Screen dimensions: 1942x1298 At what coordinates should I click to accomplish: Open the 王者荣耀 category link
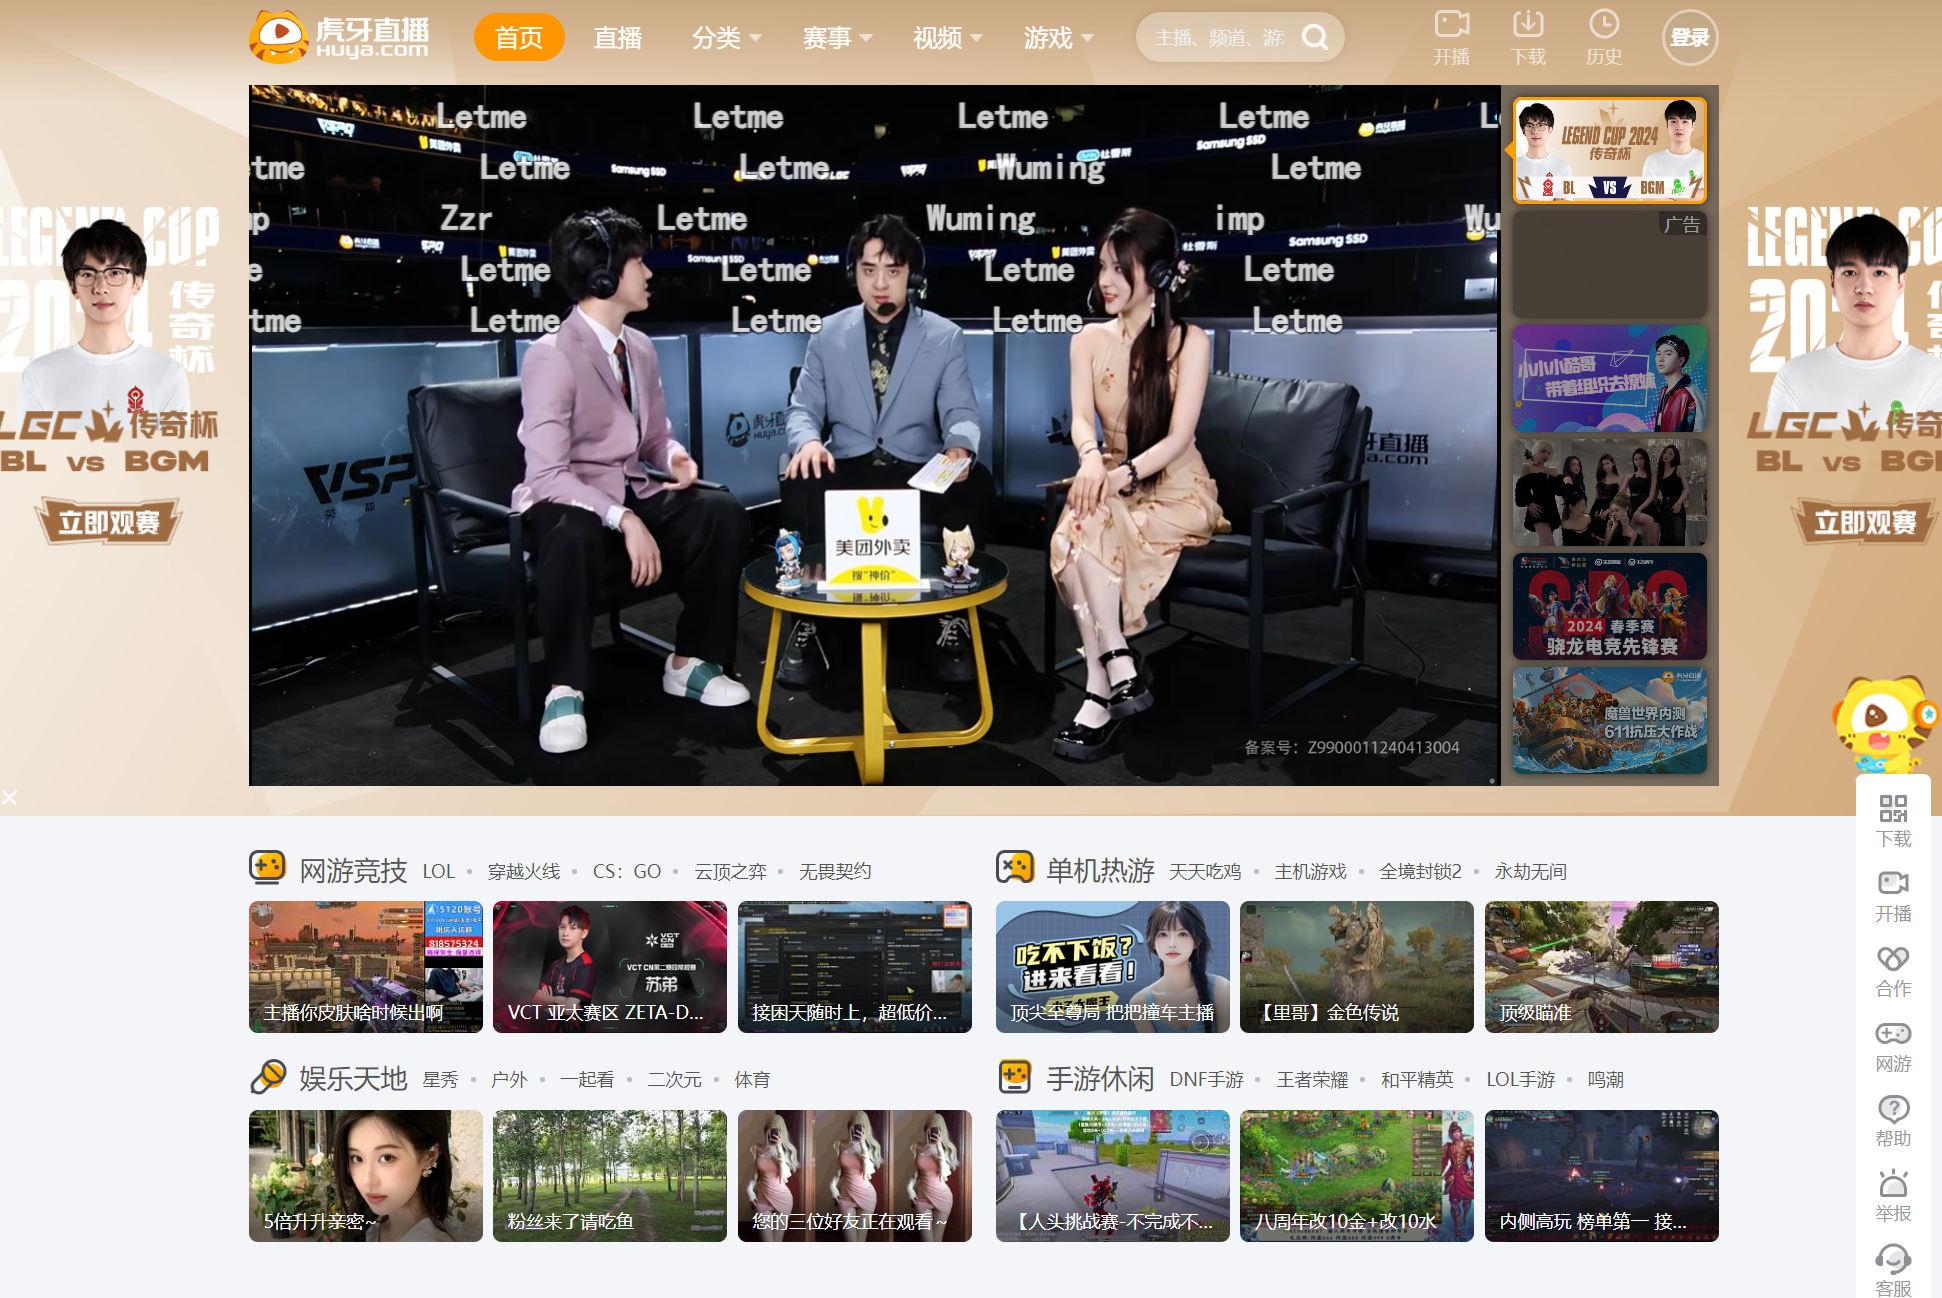[1312, 1080]
